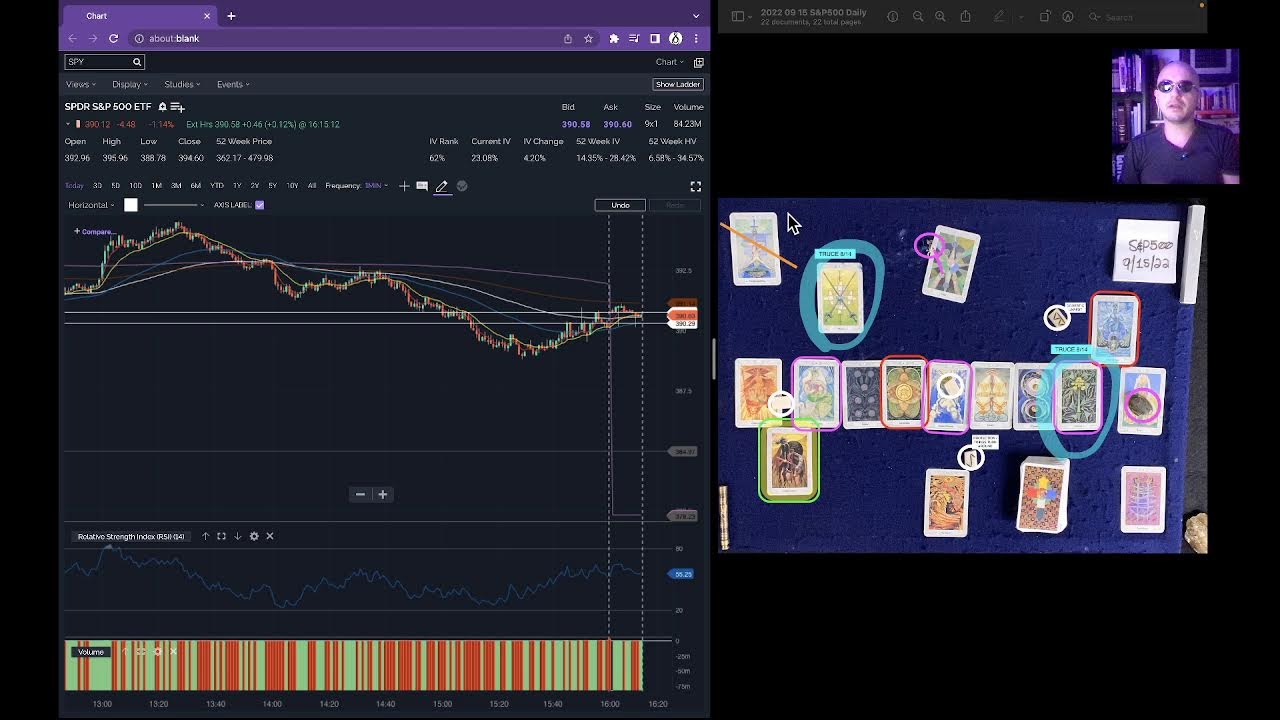Bookmark this page with the star icon

point(588,38)
